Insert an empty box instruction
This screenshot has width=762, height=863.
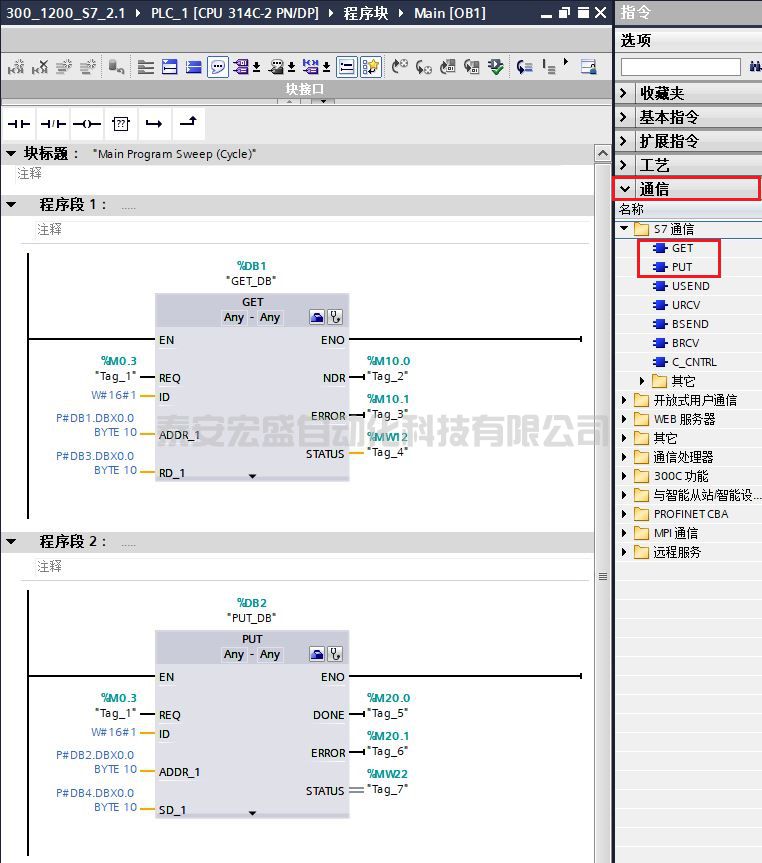tap(120, 124)
